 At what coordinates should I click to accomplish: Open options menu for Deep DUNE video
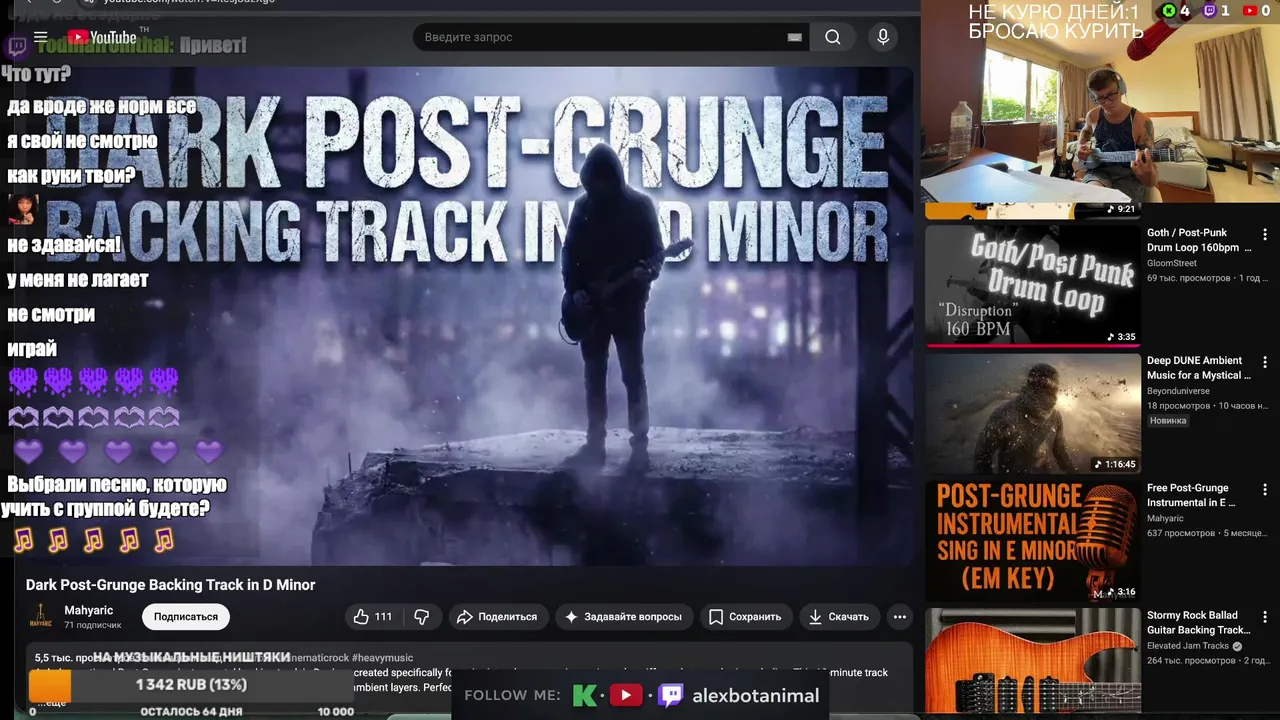tap(1265, 363)
